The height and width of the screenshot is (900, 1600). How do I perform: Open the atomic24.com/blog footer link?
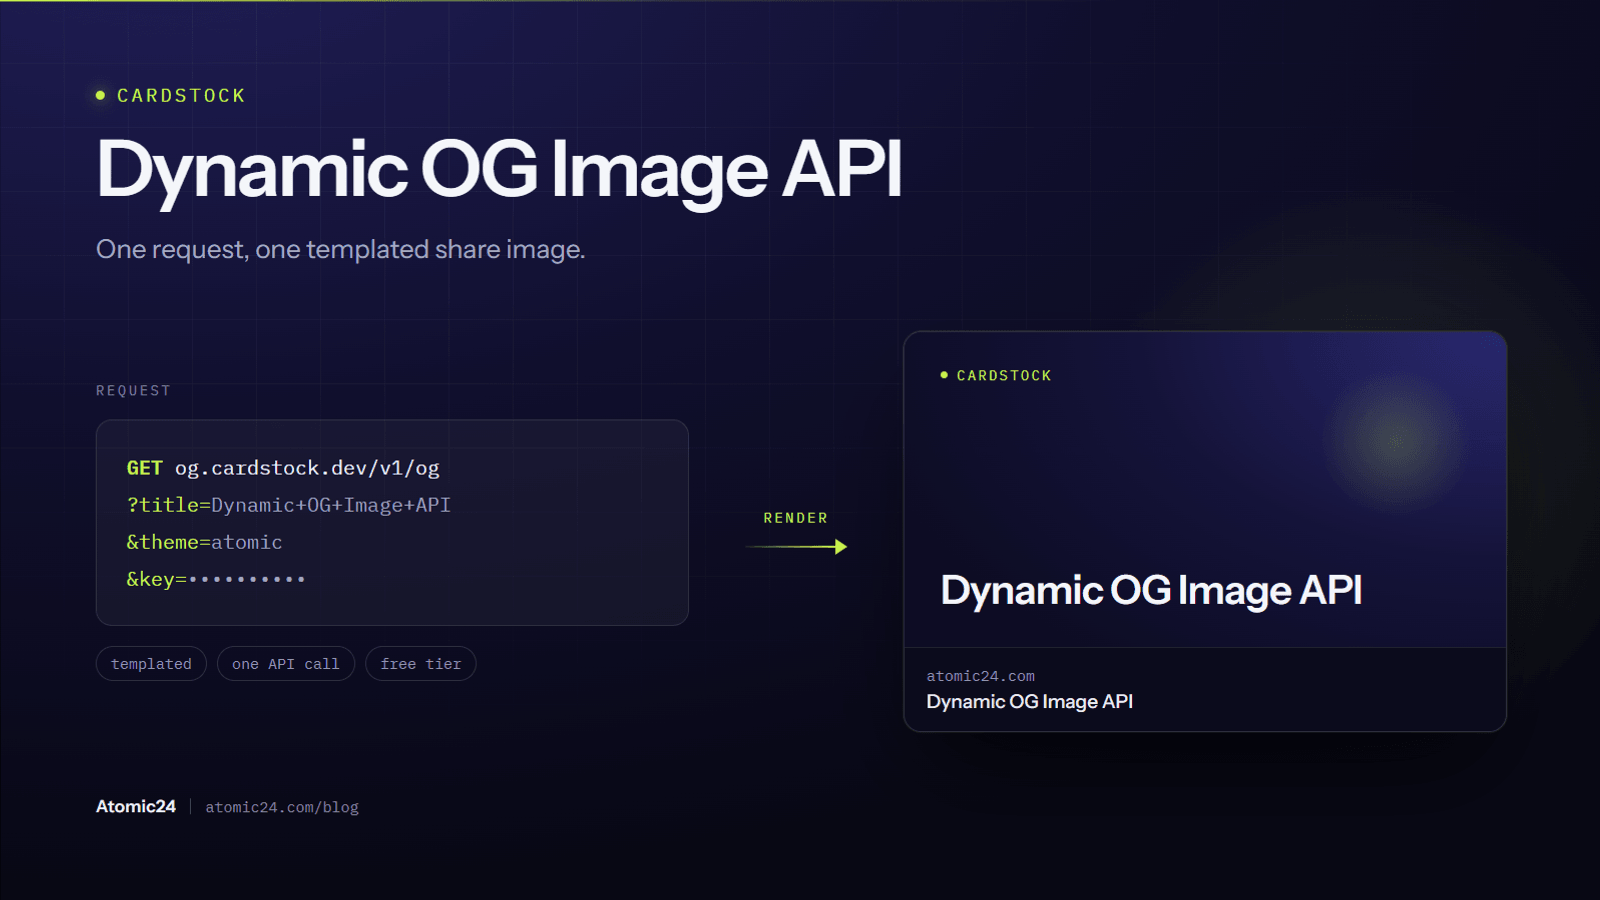pyautogui.click(x=282, y=808)
